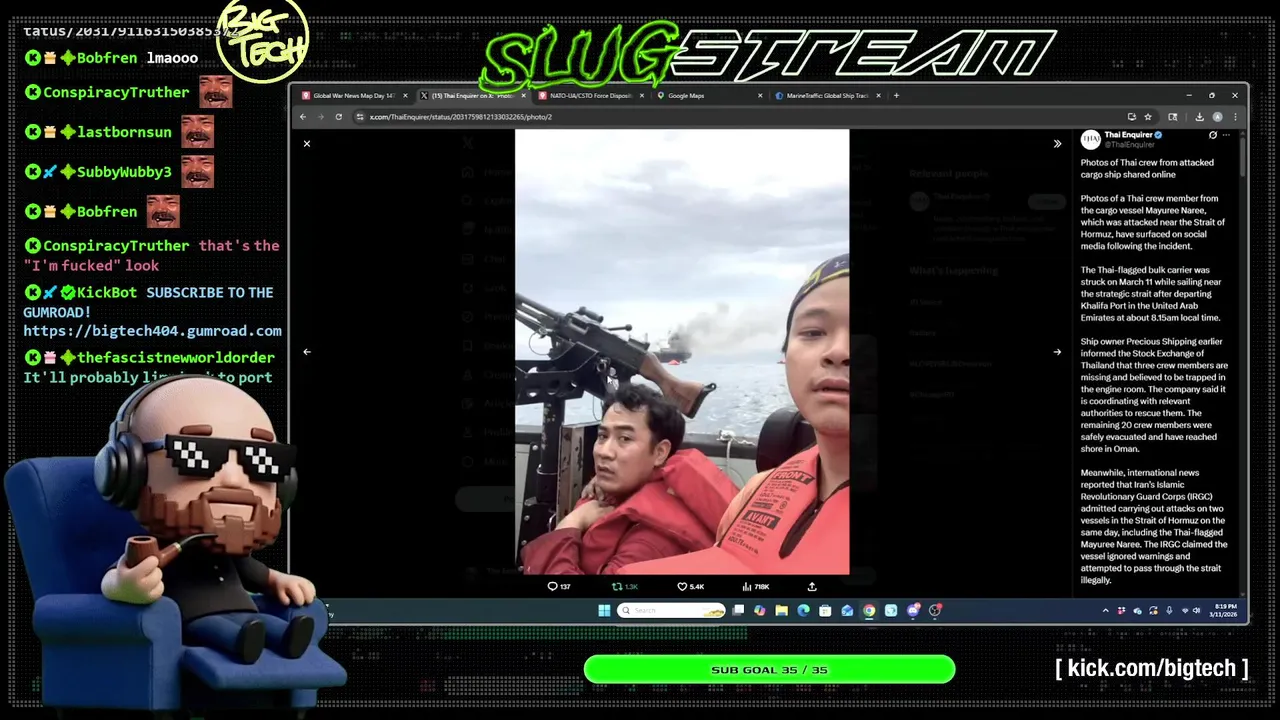
Task: View site information icon in address bar
Action: tap(360, 117)
